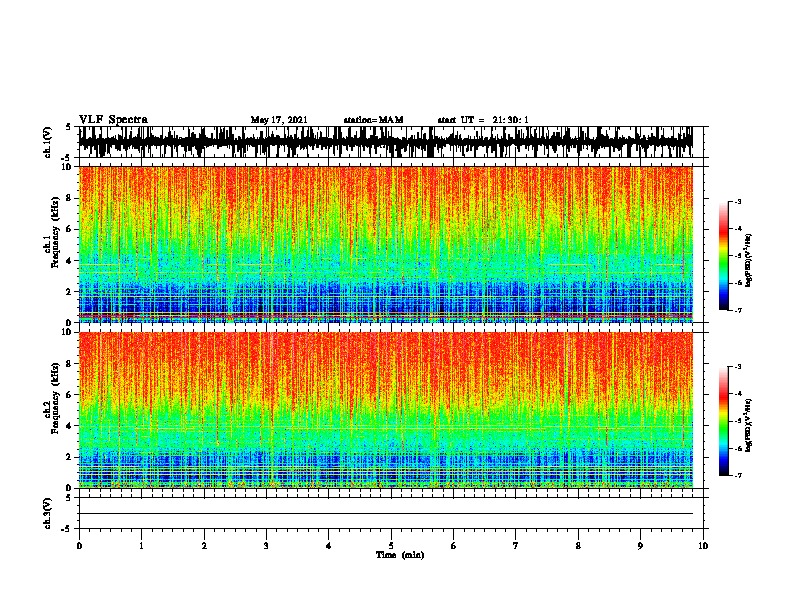This screenshot has width=792, height=612.
Task: Click the time axis tick label "7"
Action: click(x=516, y=546)
